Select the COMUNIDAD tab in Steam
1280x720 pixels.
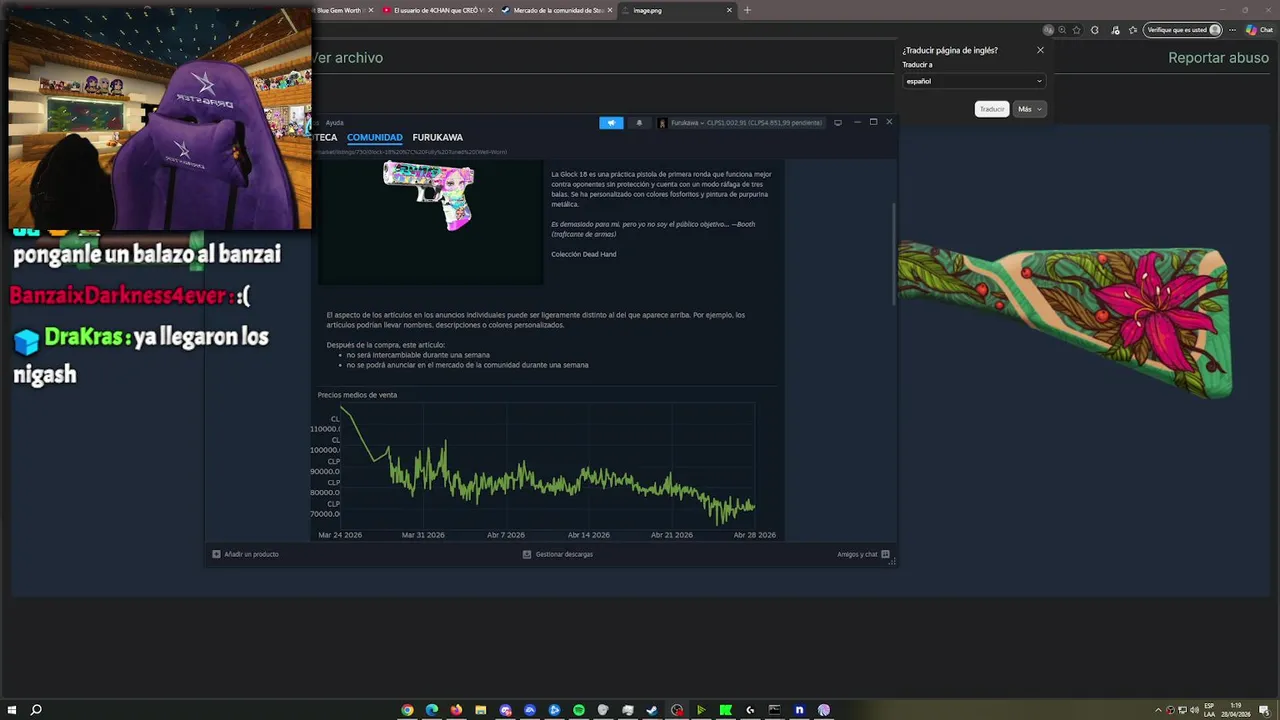(375, 137)
